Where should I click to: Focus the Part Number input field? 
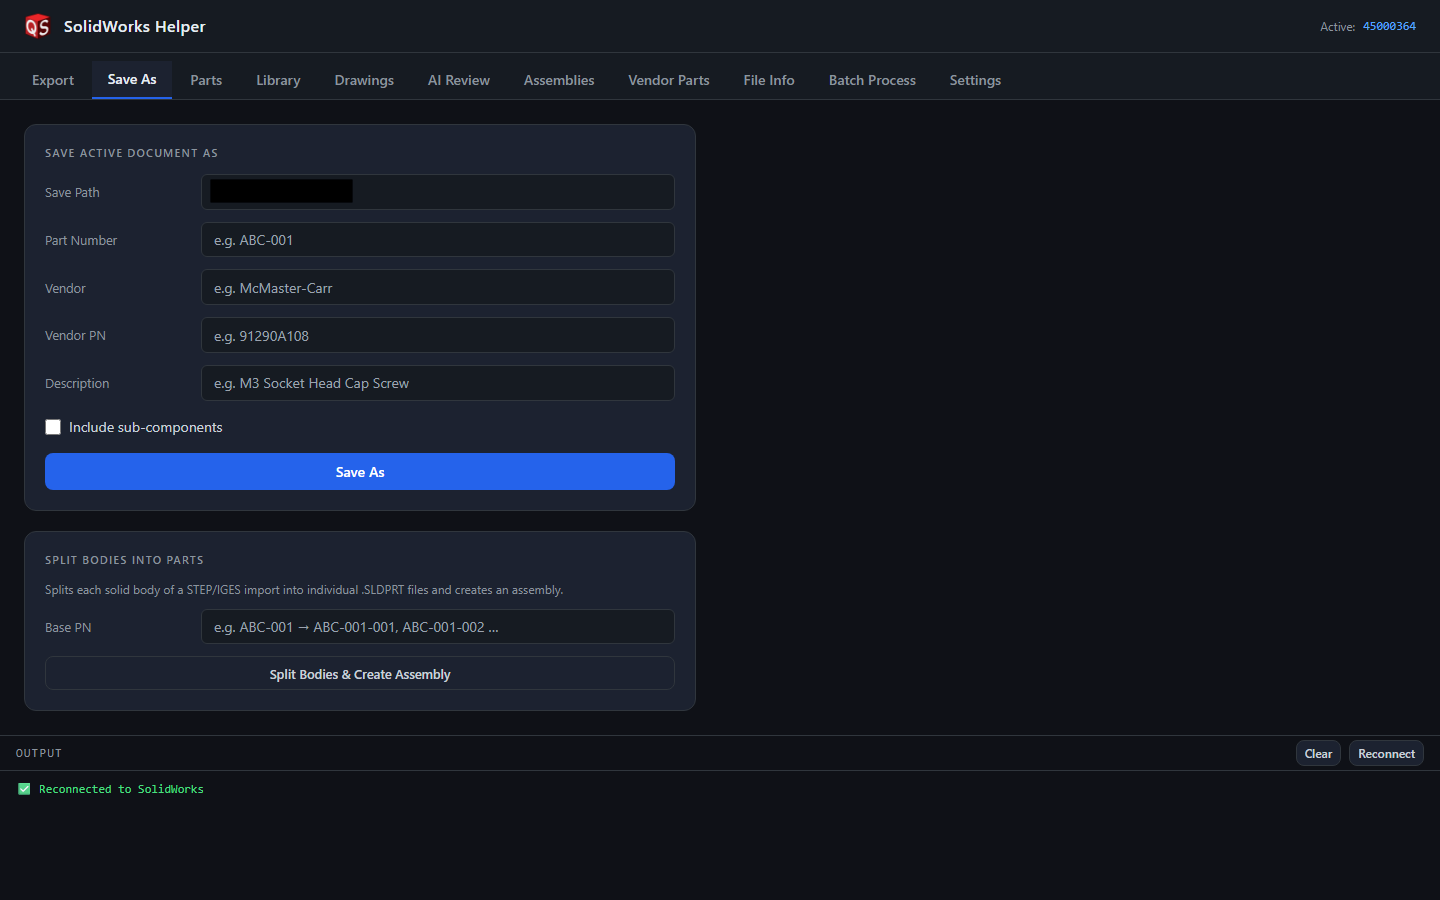[x=438, y=240]
